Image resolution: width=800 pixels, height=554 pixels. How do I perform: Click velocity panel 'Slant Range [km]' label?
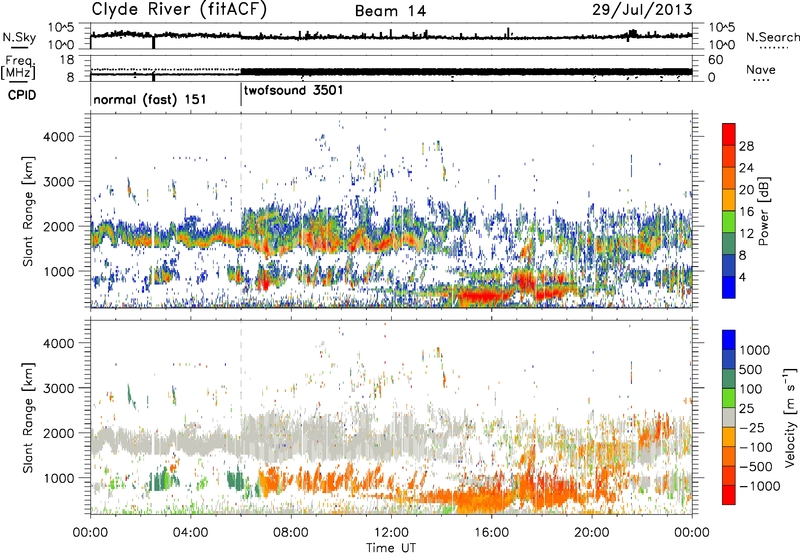pos(28,417)
